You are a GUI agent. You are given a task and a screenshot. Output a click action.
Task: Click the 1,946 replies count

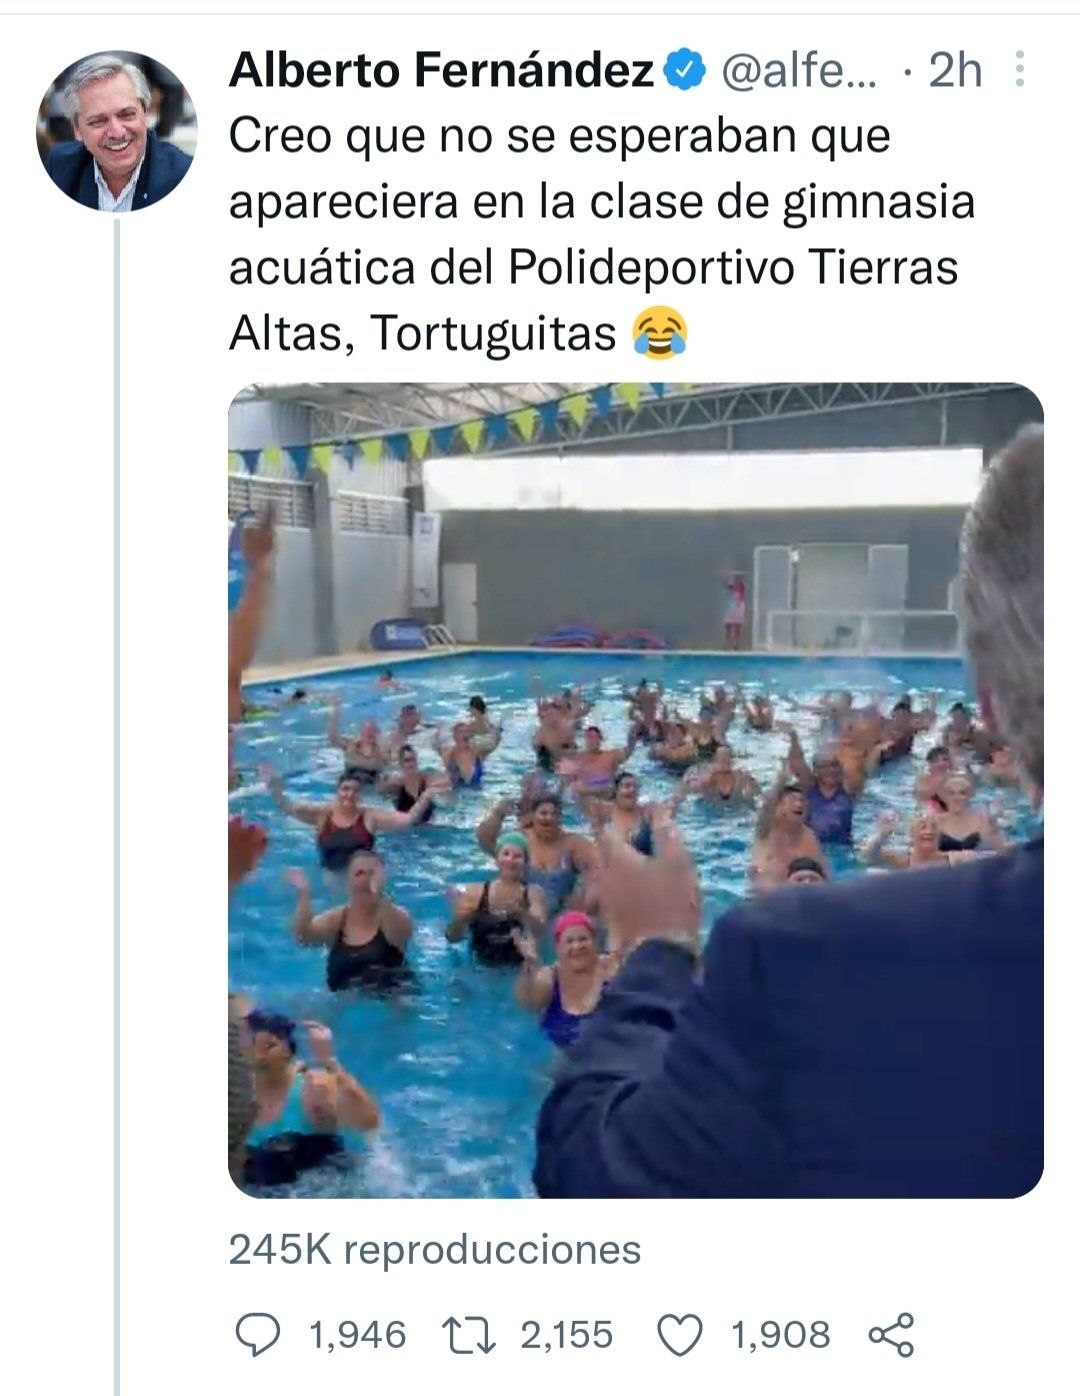tap(358, 1335)
